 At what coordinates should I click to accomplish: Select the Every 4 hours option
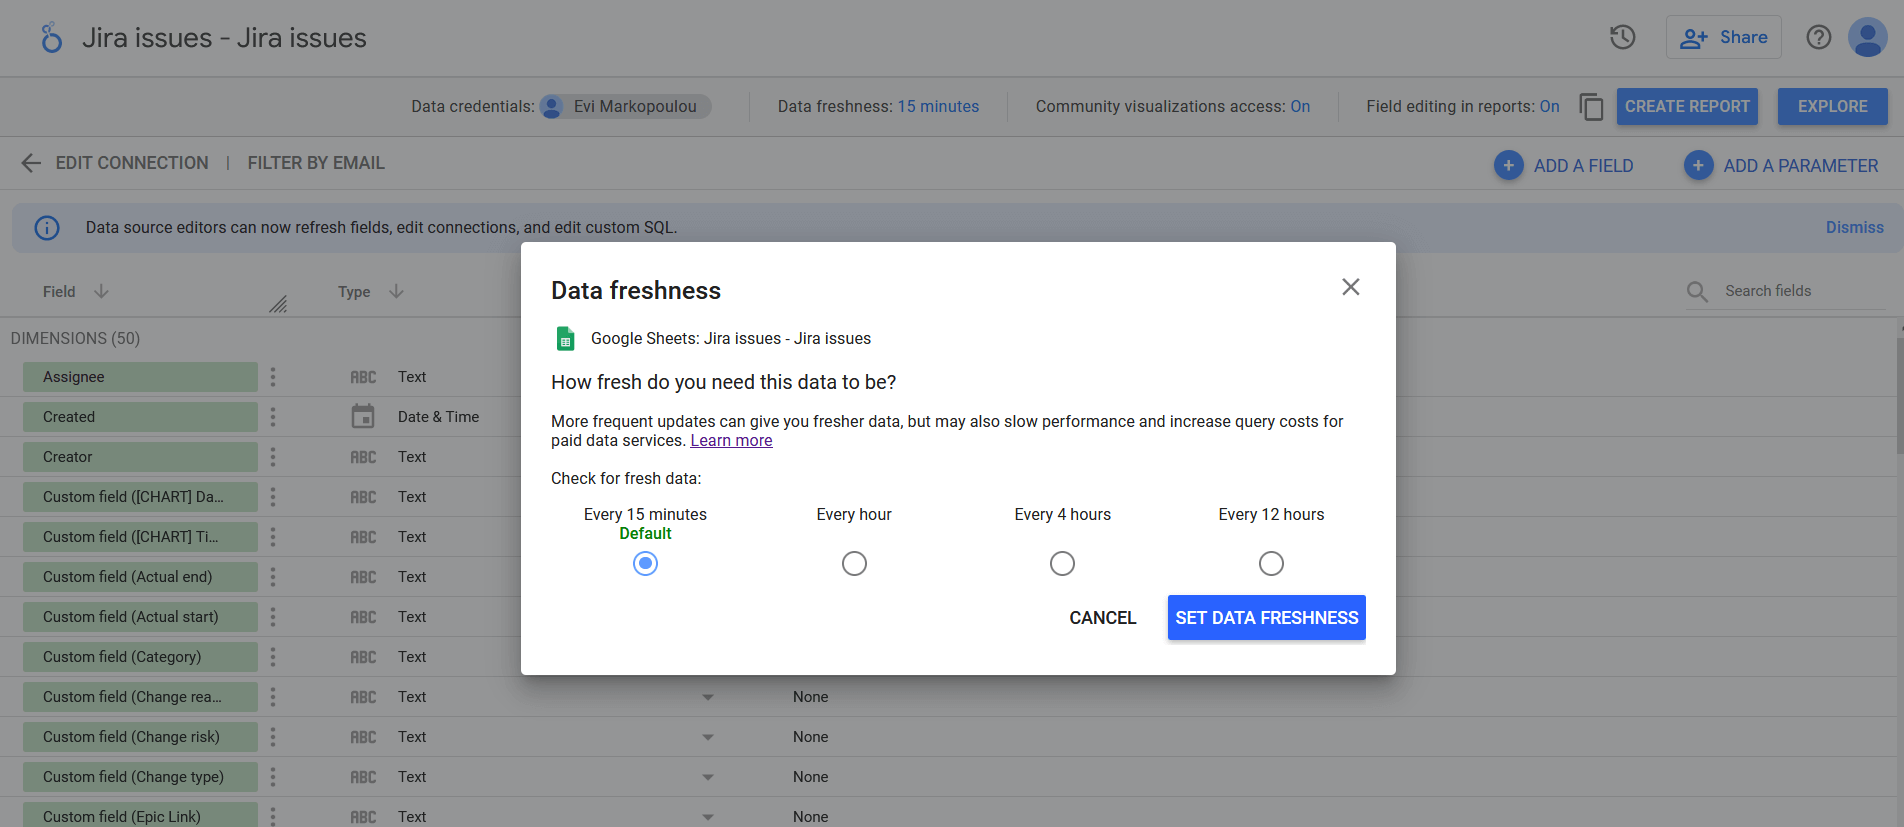pyautogui.click(x=1062, y=563)
